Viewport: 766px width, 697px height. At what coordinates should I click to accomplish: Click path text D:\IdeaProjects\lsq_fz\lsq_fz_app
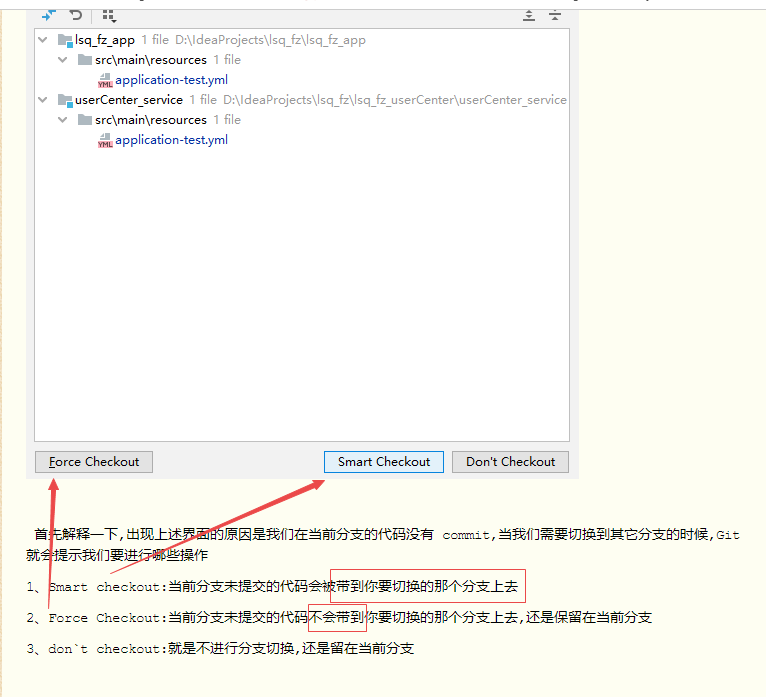pyautogui.click(x=270, y=40)
